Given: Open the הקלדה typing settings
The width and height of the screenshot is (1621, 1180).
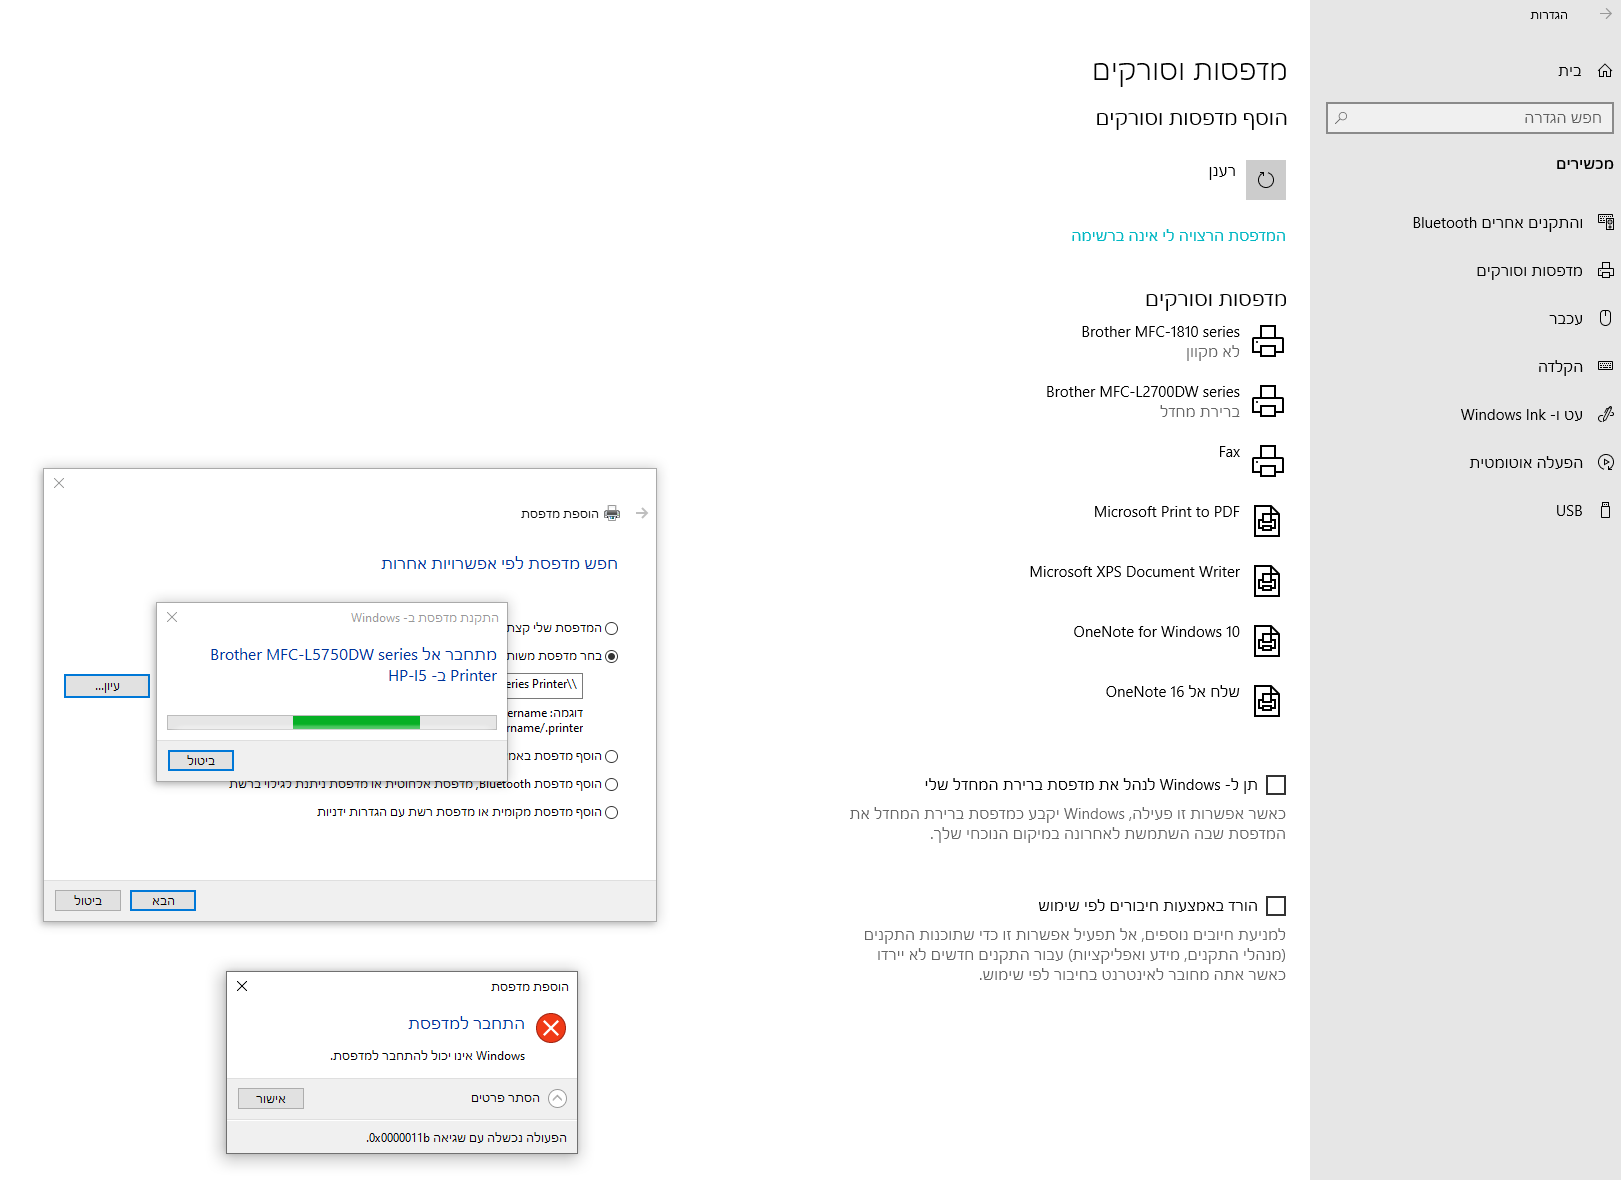Looking at the screenshot, I should point(1561,366).
